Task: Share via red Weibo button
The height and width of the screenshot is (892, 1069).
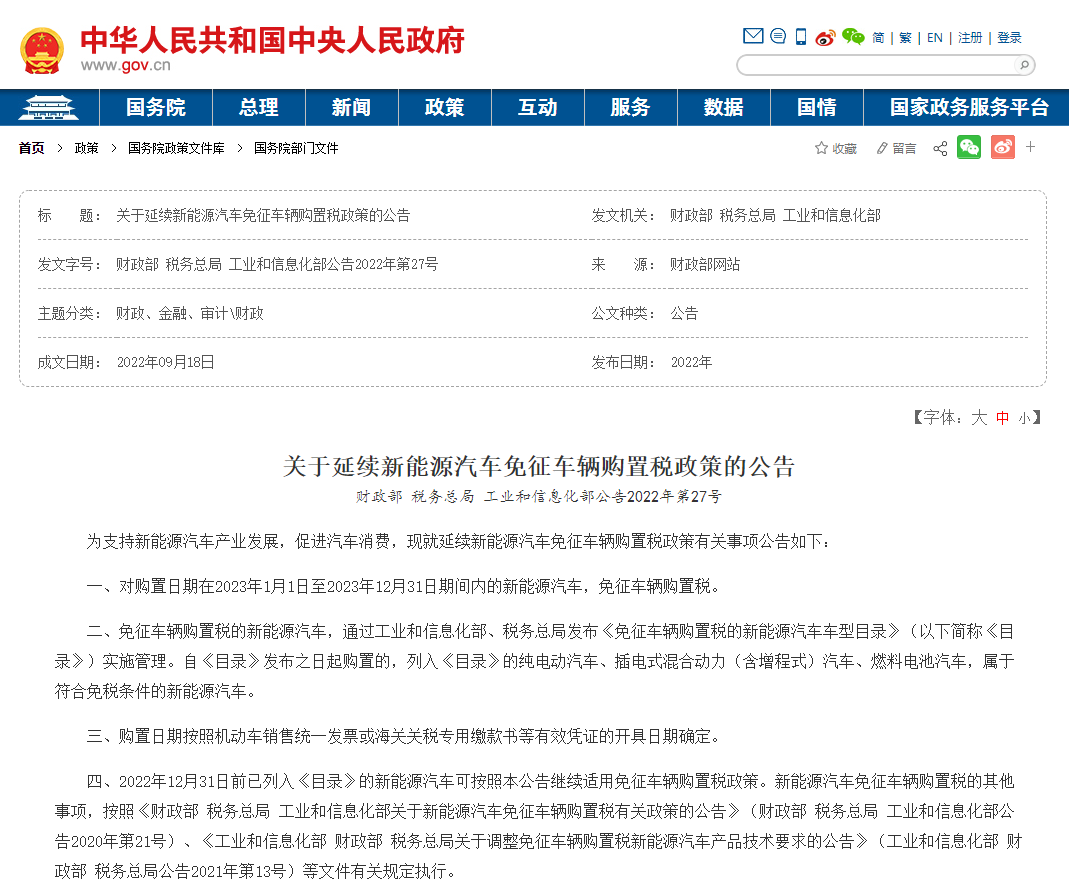Action: 1003,147
